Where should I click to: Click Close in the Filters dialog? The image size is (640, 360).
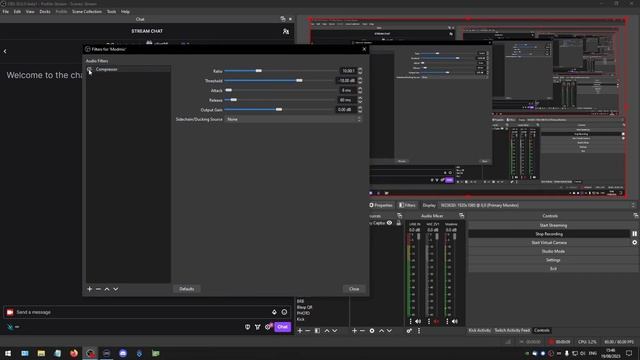coord(354,289)
